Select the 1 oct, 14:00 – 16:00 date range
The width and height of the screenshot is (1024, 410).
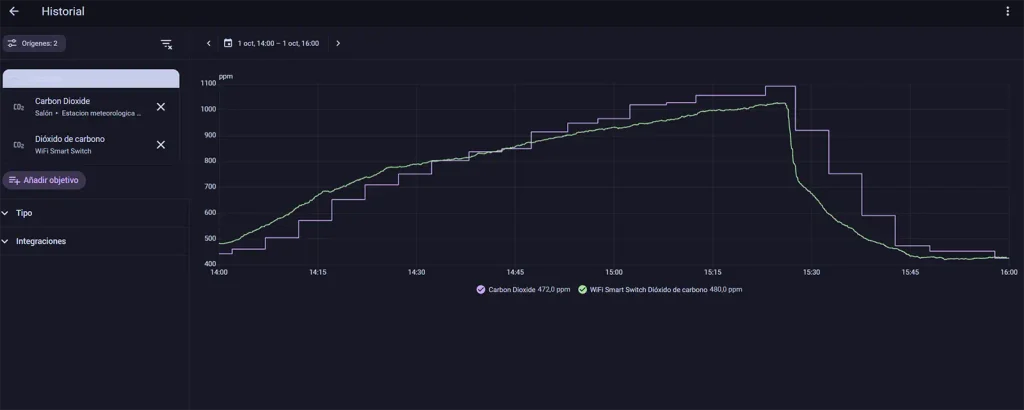tap(278, 43)
